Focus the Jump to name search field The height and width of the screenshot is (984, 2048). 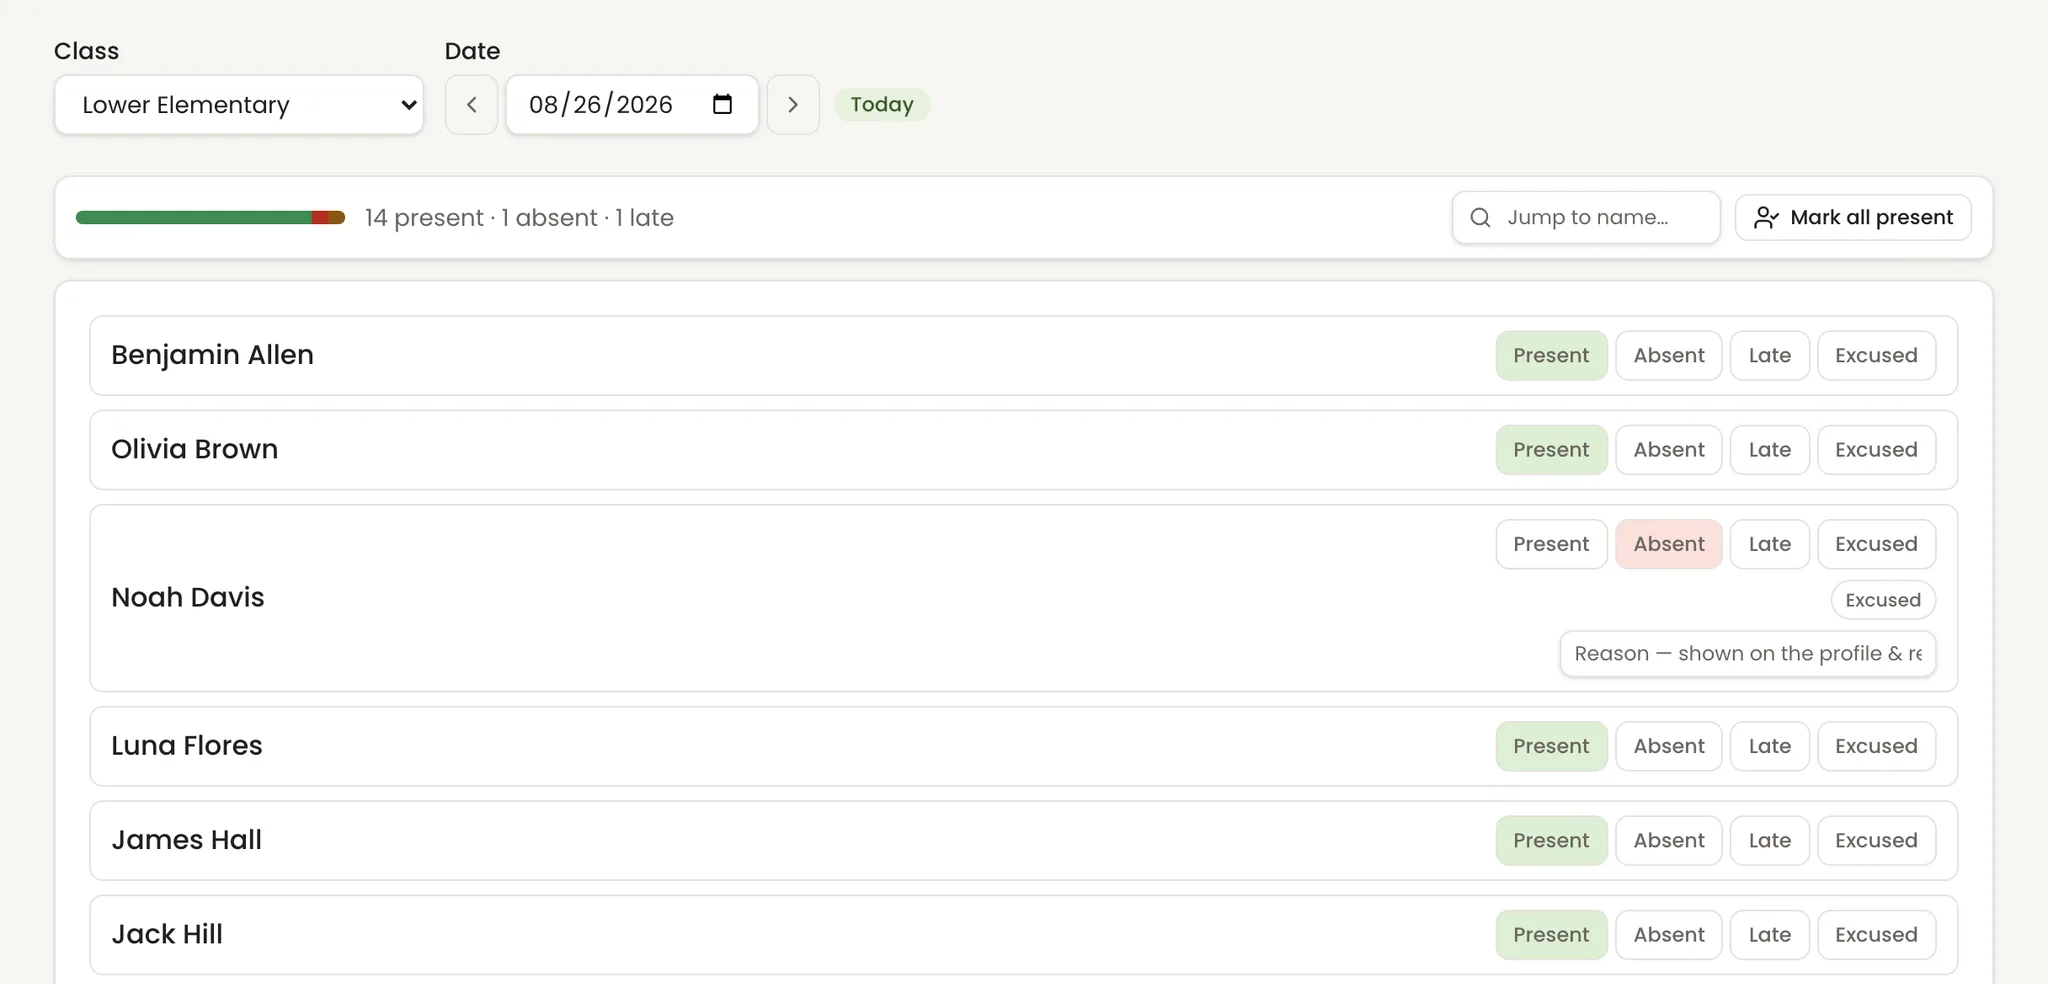pos(1586,218)
